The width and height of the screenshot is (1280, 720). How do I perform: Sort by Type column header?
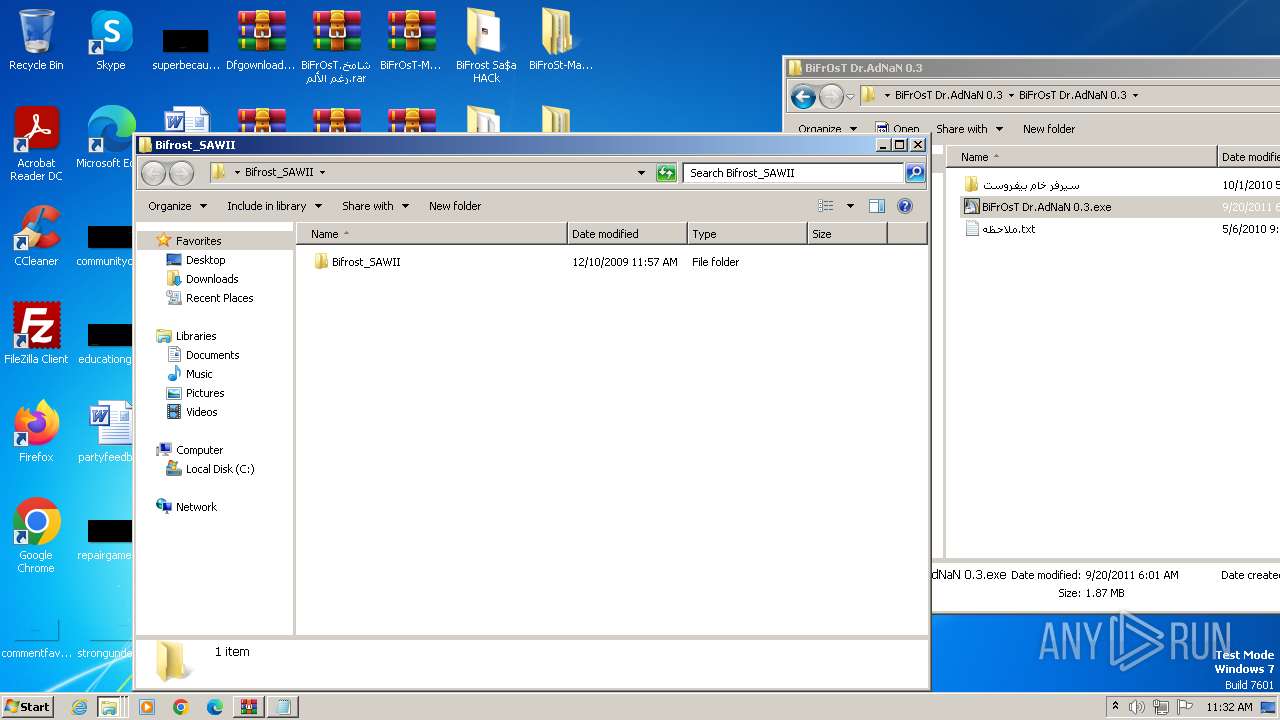[747, 234]
